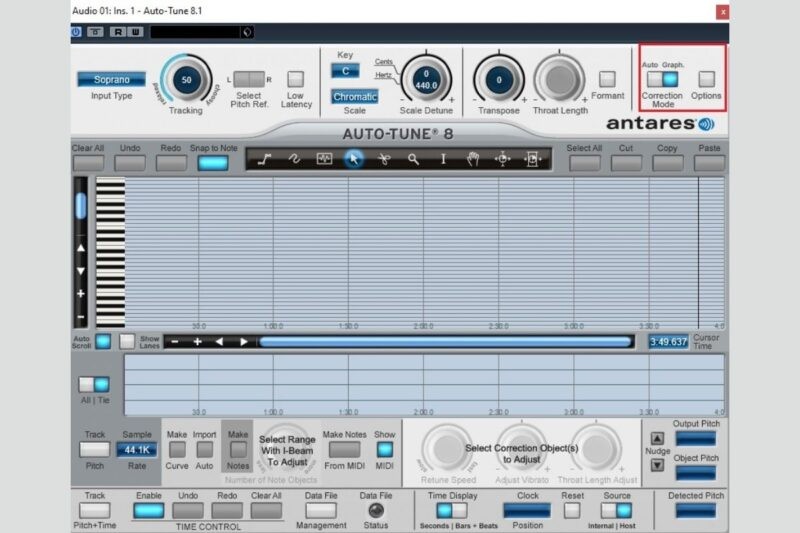Click the Copy button
This screenshot has height=533, width=800.
point(667,163)
